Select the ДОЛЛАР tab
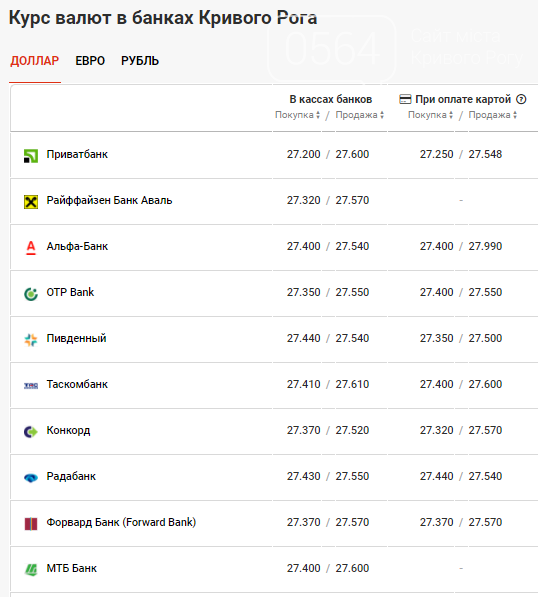 pyautogui.click(x=35, y=61)
